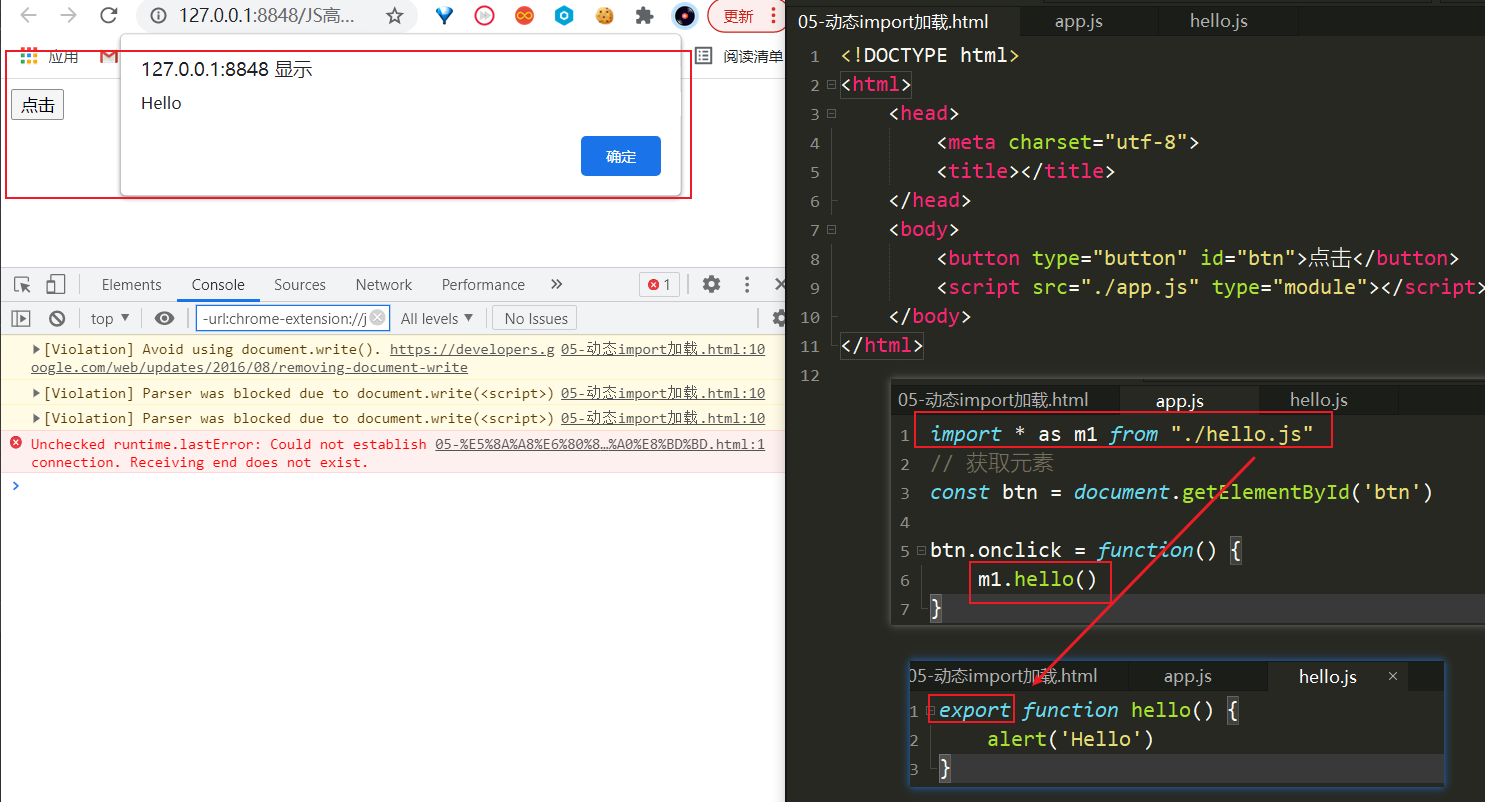Open the Apps grid shortcut in bookmarks bar
Screen dimensions: 1485x802
[29, 57]
